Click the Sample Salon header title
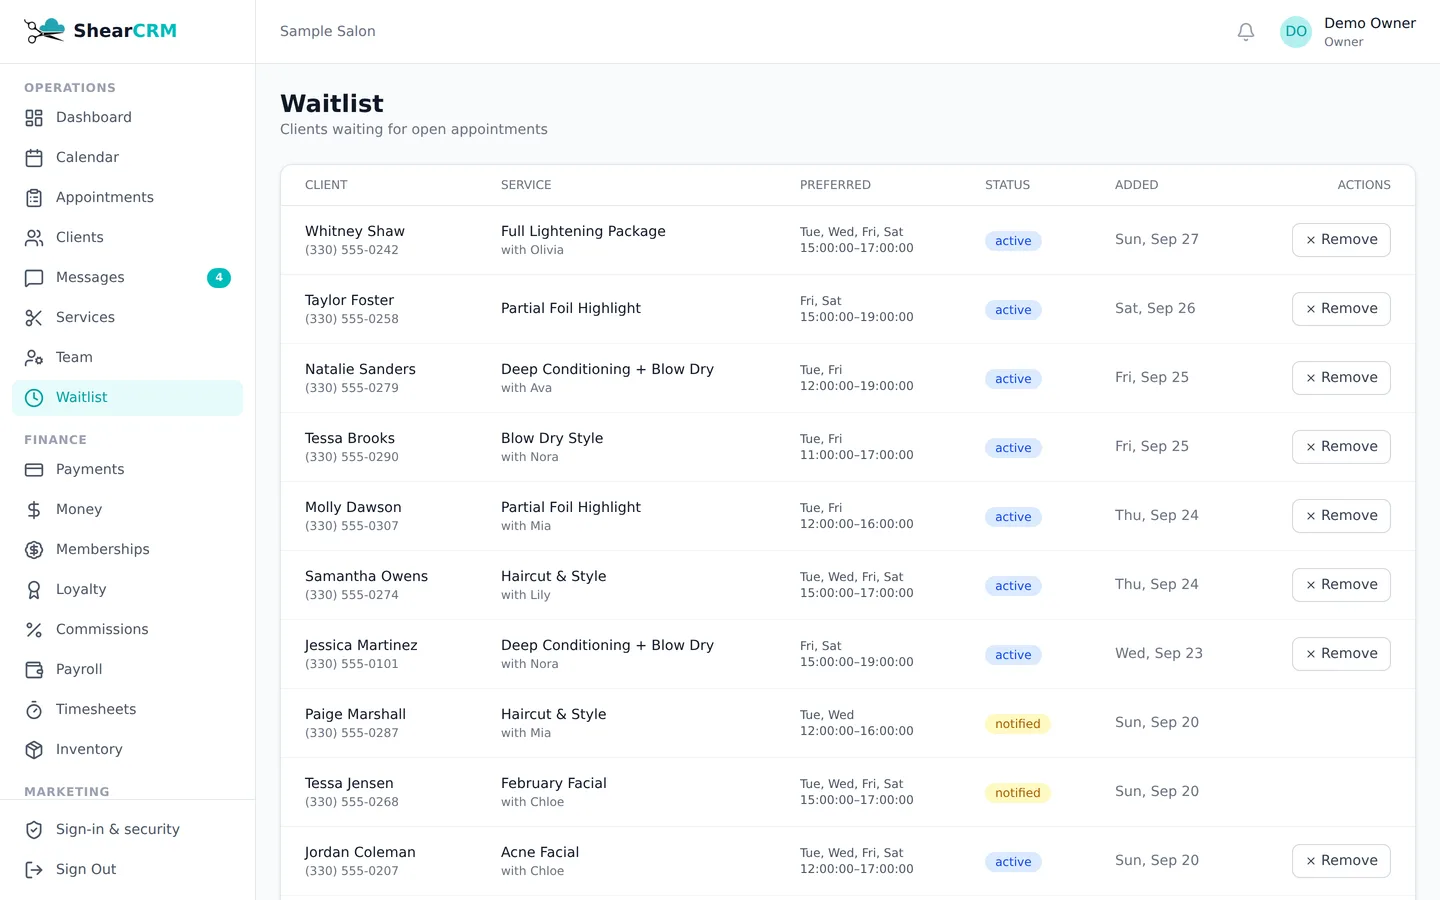The height and width of the screenshot is (900, 1440). (x=328, y=31)
